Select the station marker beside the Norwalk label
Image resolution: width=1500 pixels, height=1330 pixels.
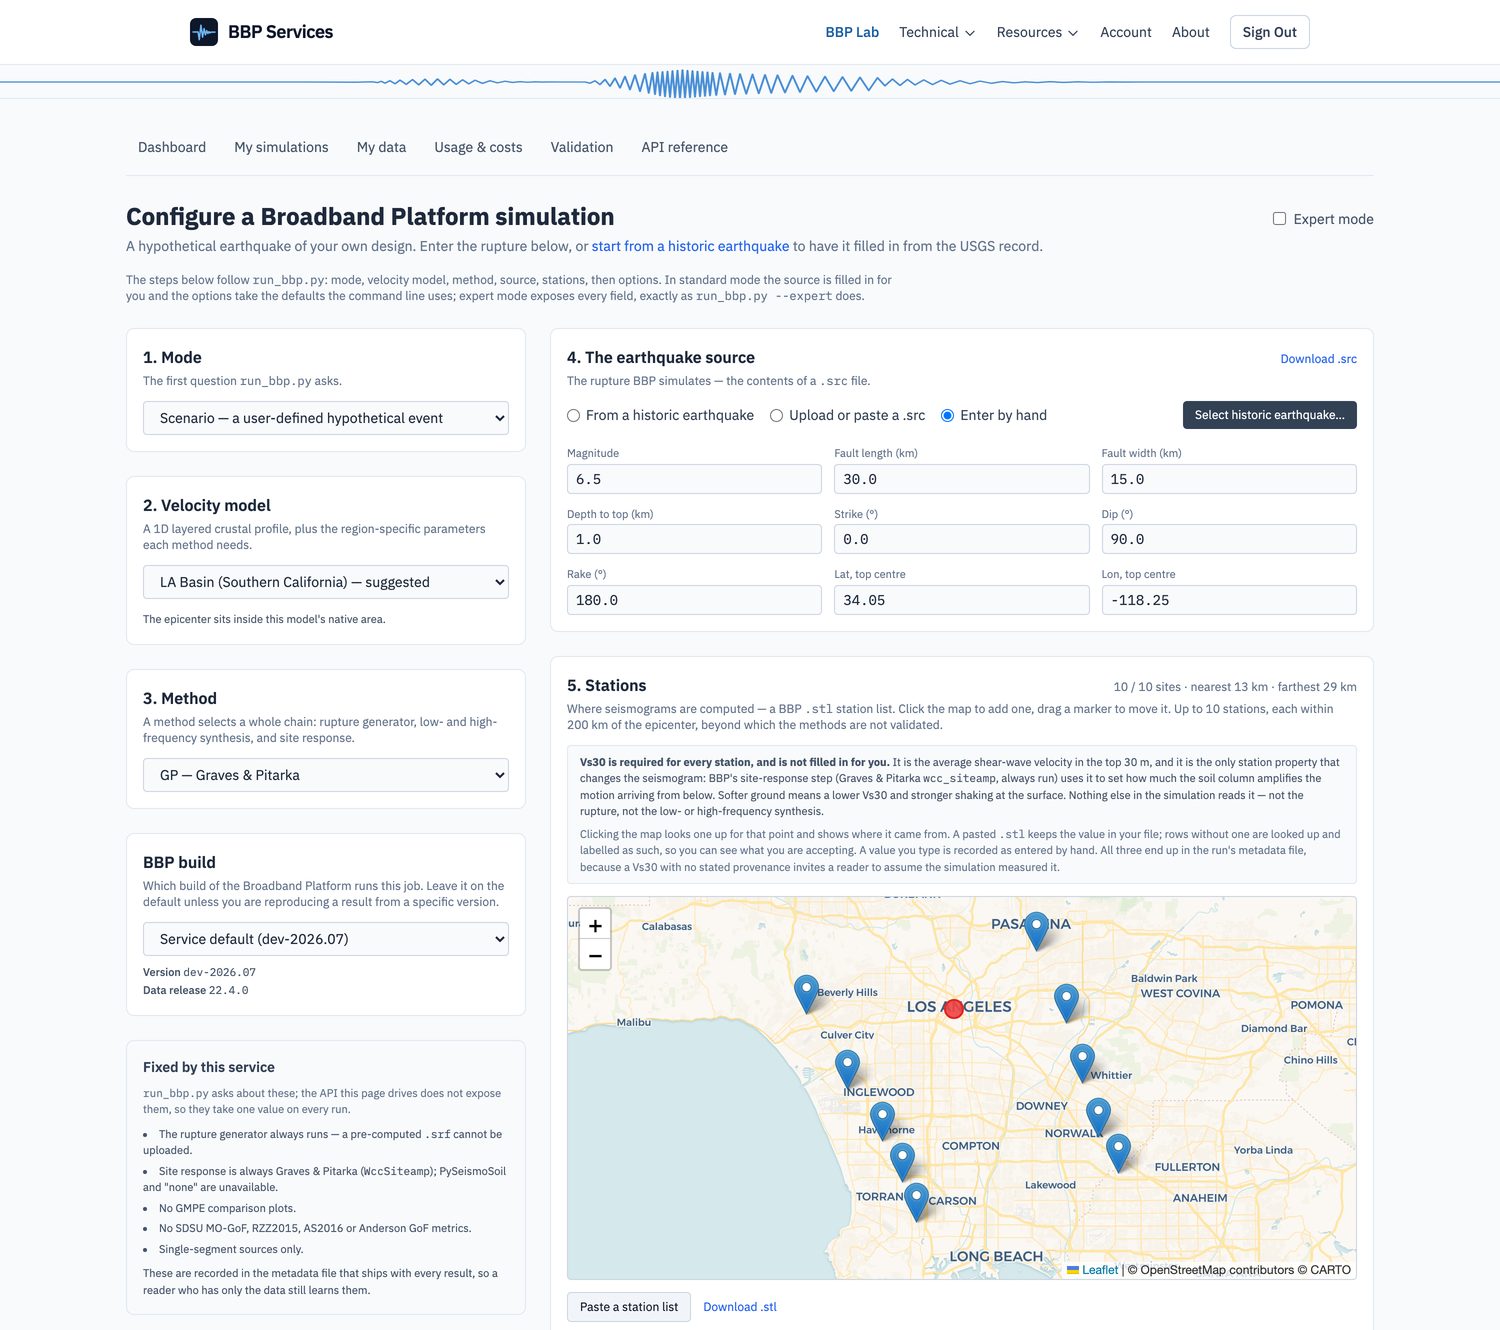(1098, 1116)
